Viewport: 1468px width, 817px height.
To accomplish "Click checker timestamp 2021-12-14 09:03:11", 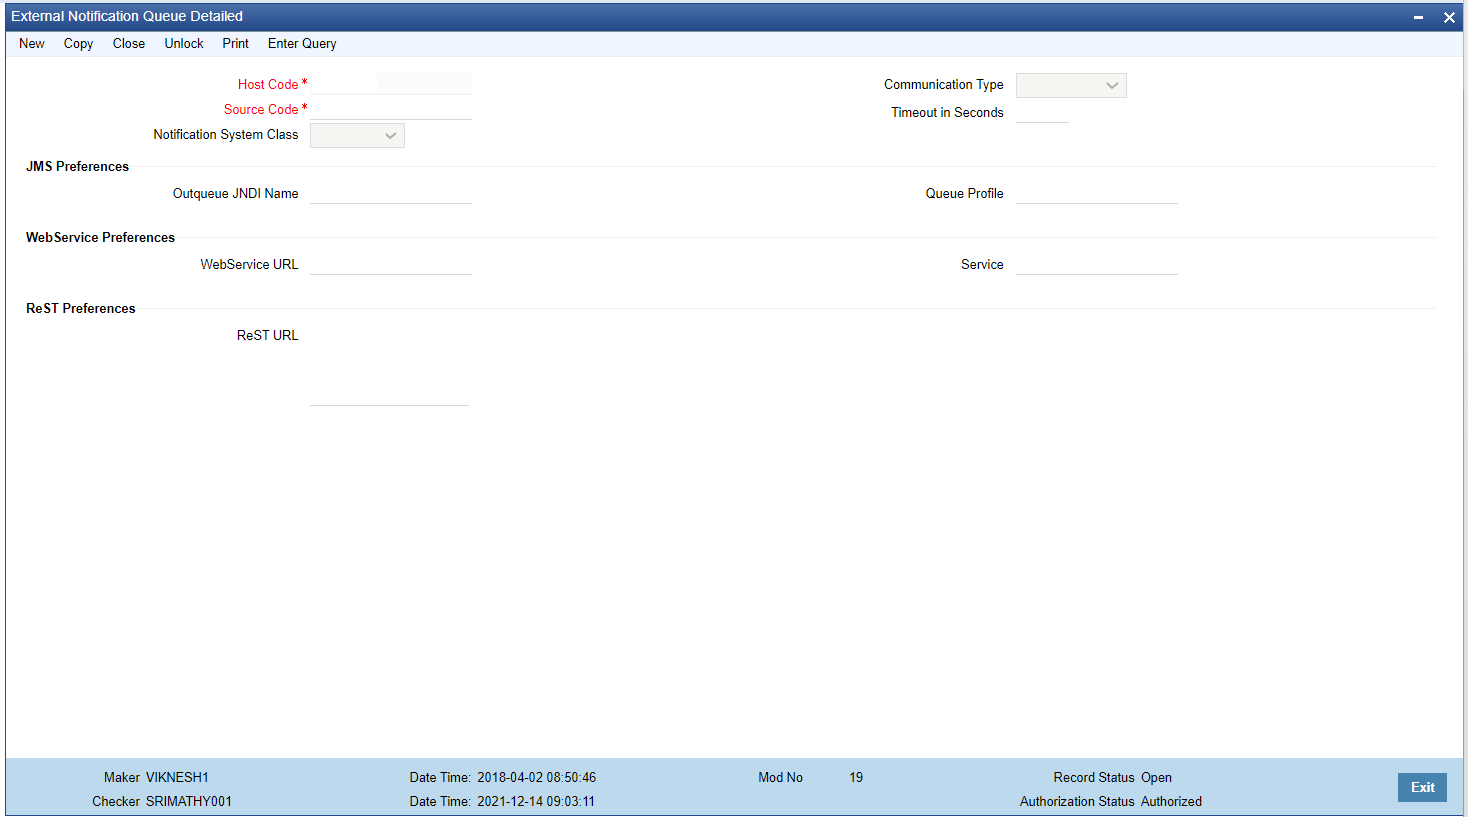I will 536,802.
